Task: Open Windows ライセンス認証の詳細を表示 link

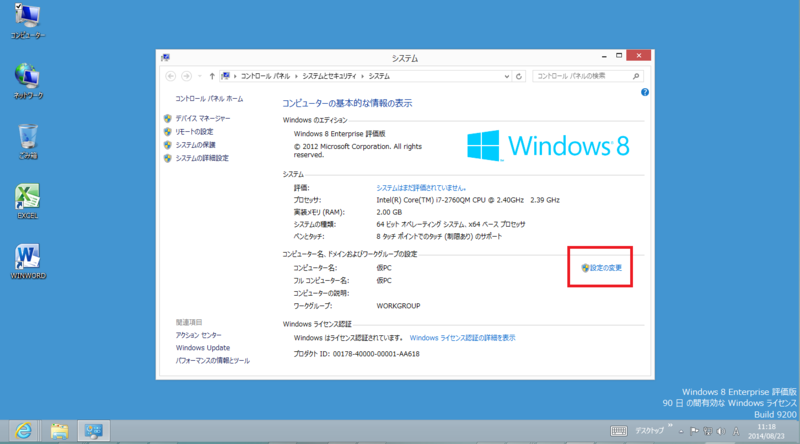Action: pyautogui.click(x=462, y=338)
